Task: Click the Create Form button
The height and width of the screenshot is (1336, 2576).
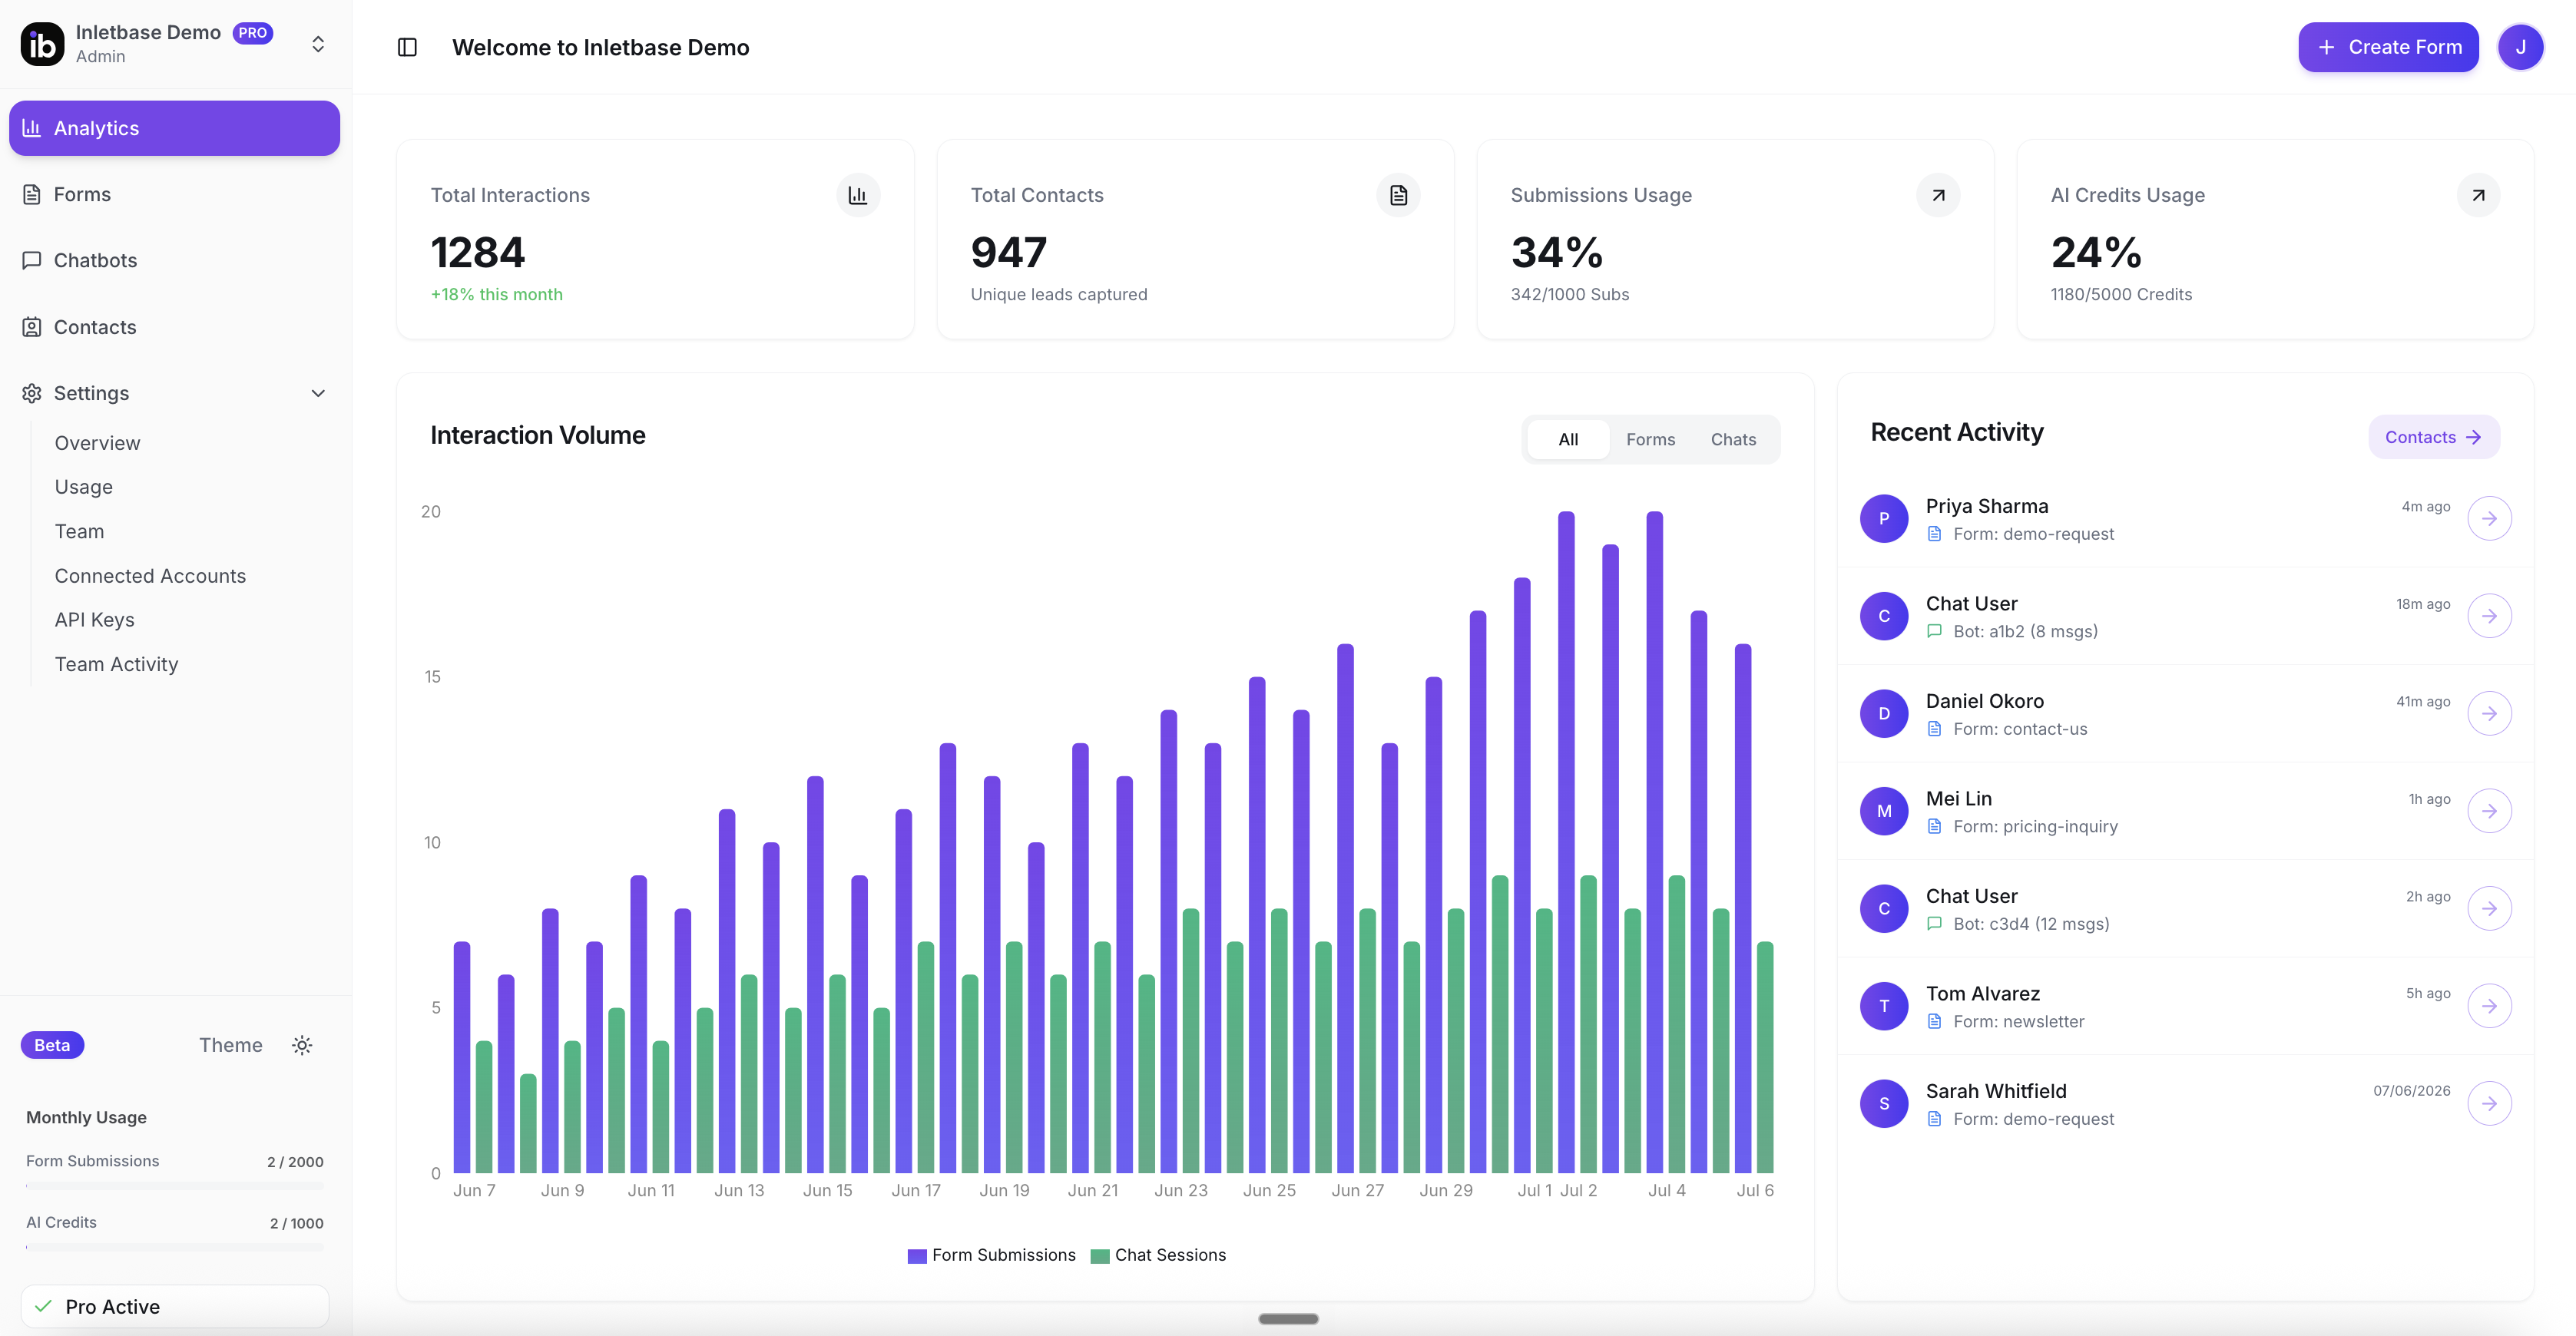Action: point(2388,47)
